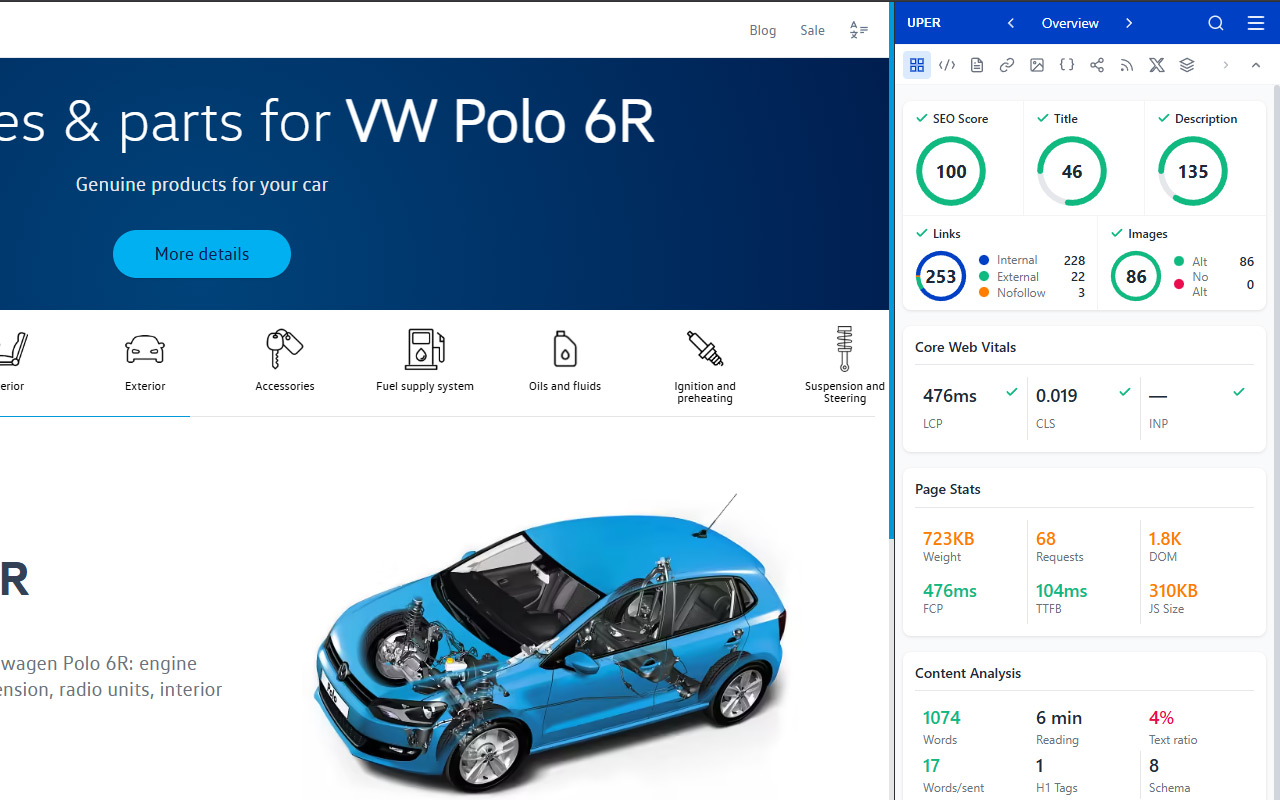
Task: Select the Fuel supply system pump icon
Action: click(425, 349)
